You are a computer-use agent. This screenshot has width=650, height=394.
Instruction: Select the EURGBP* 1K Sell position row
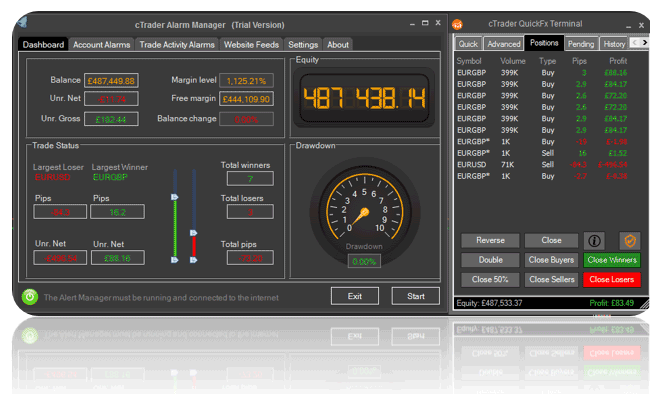543,153
